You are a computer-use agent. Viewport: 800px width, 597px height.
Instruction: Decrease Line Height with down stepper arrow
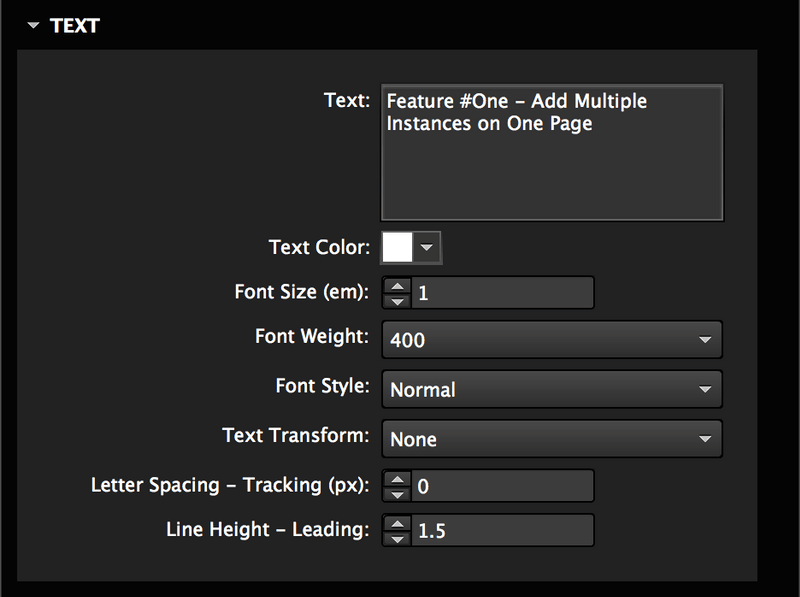point(397,539)
